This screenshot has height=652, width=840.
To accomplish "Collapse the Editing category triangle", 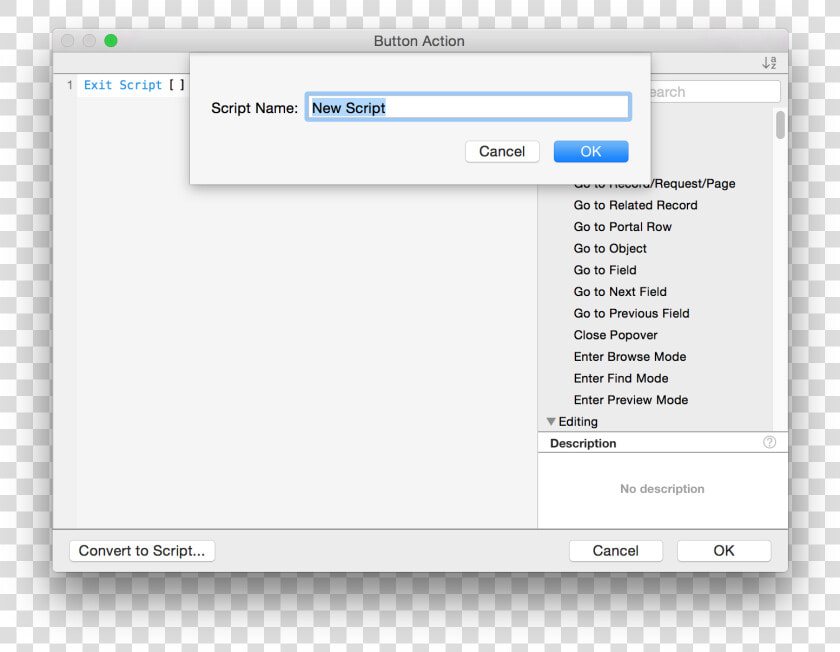I will click(551, 422).
